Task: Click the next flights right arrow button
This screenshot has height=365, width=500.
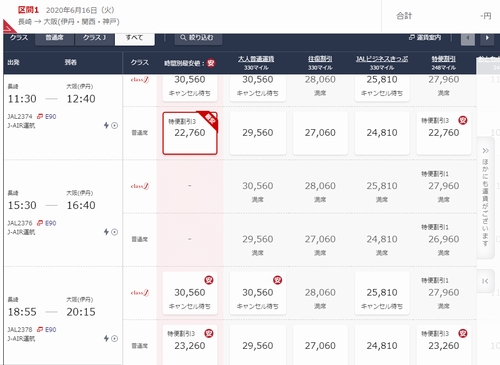Action: [x=487, y=38]
